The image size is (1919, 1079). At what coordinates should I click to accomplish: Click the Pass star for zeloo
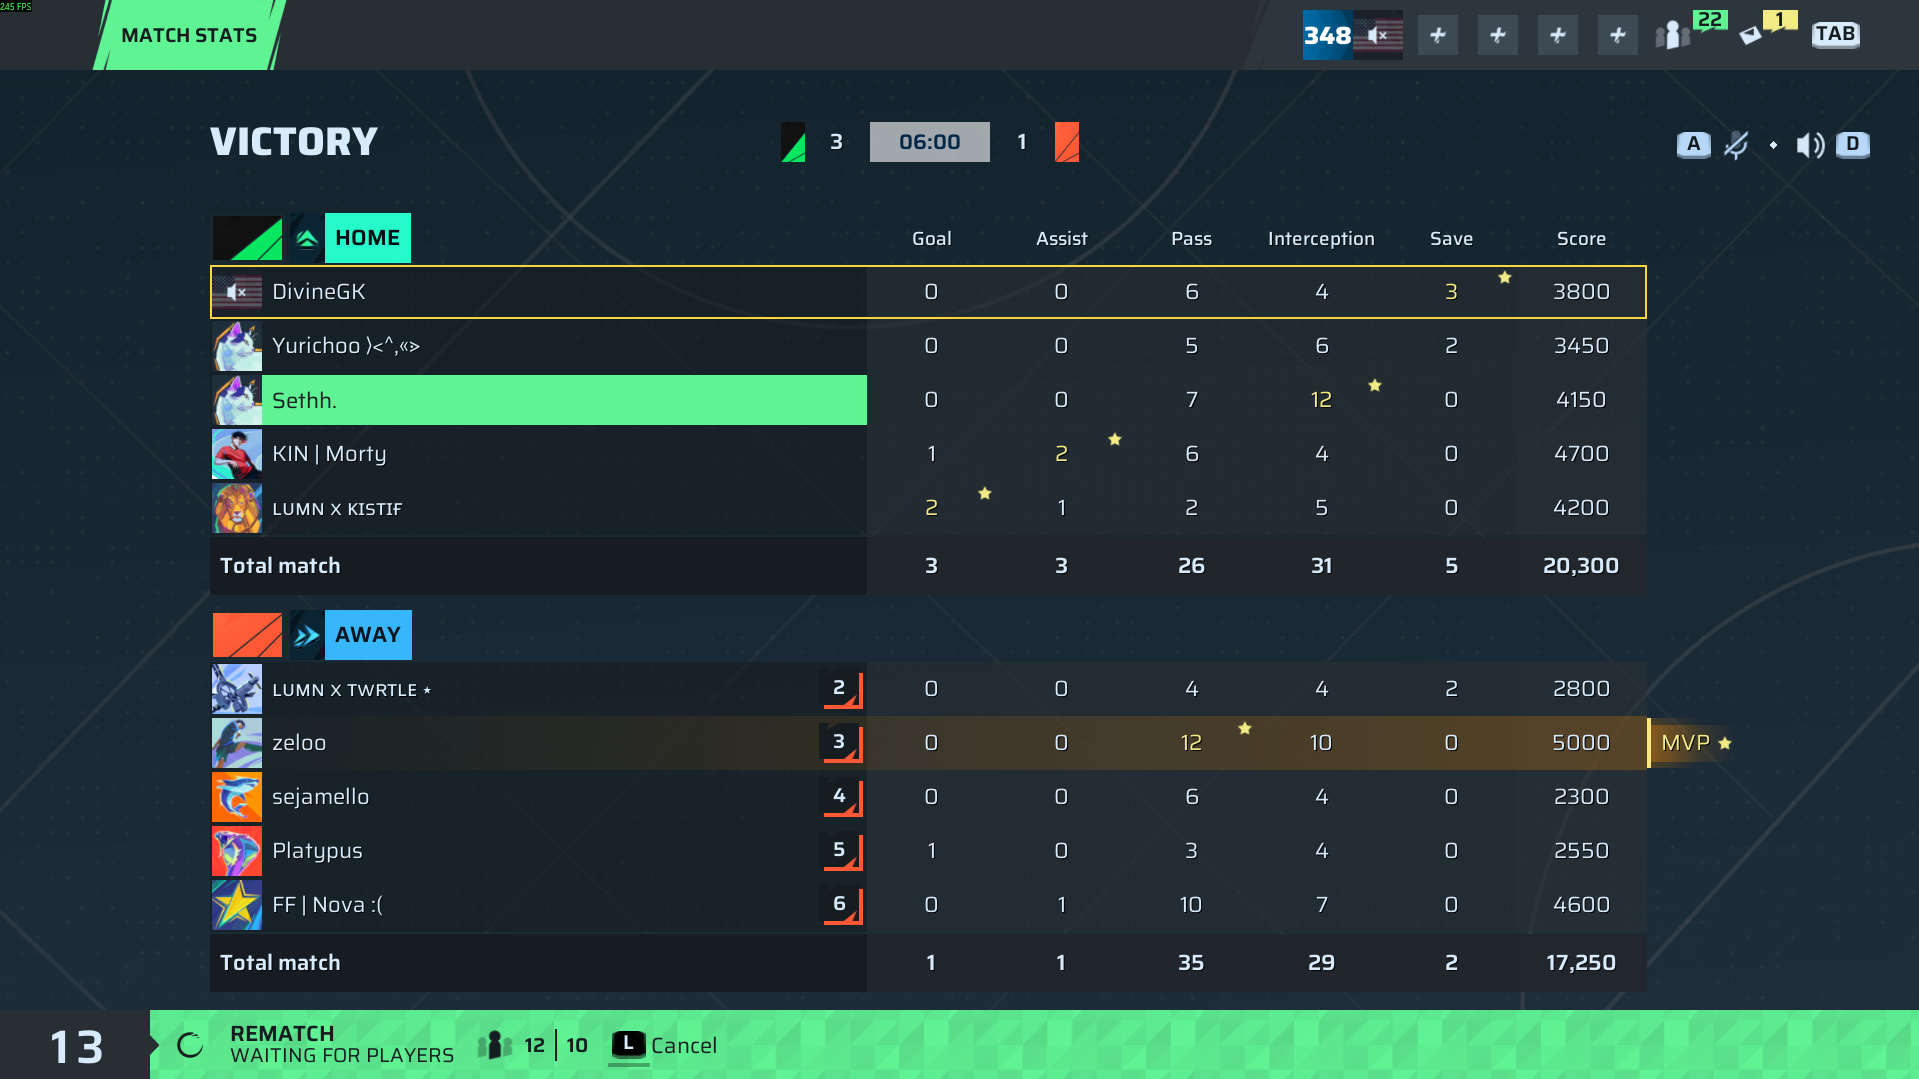[x=1244, y=728]
